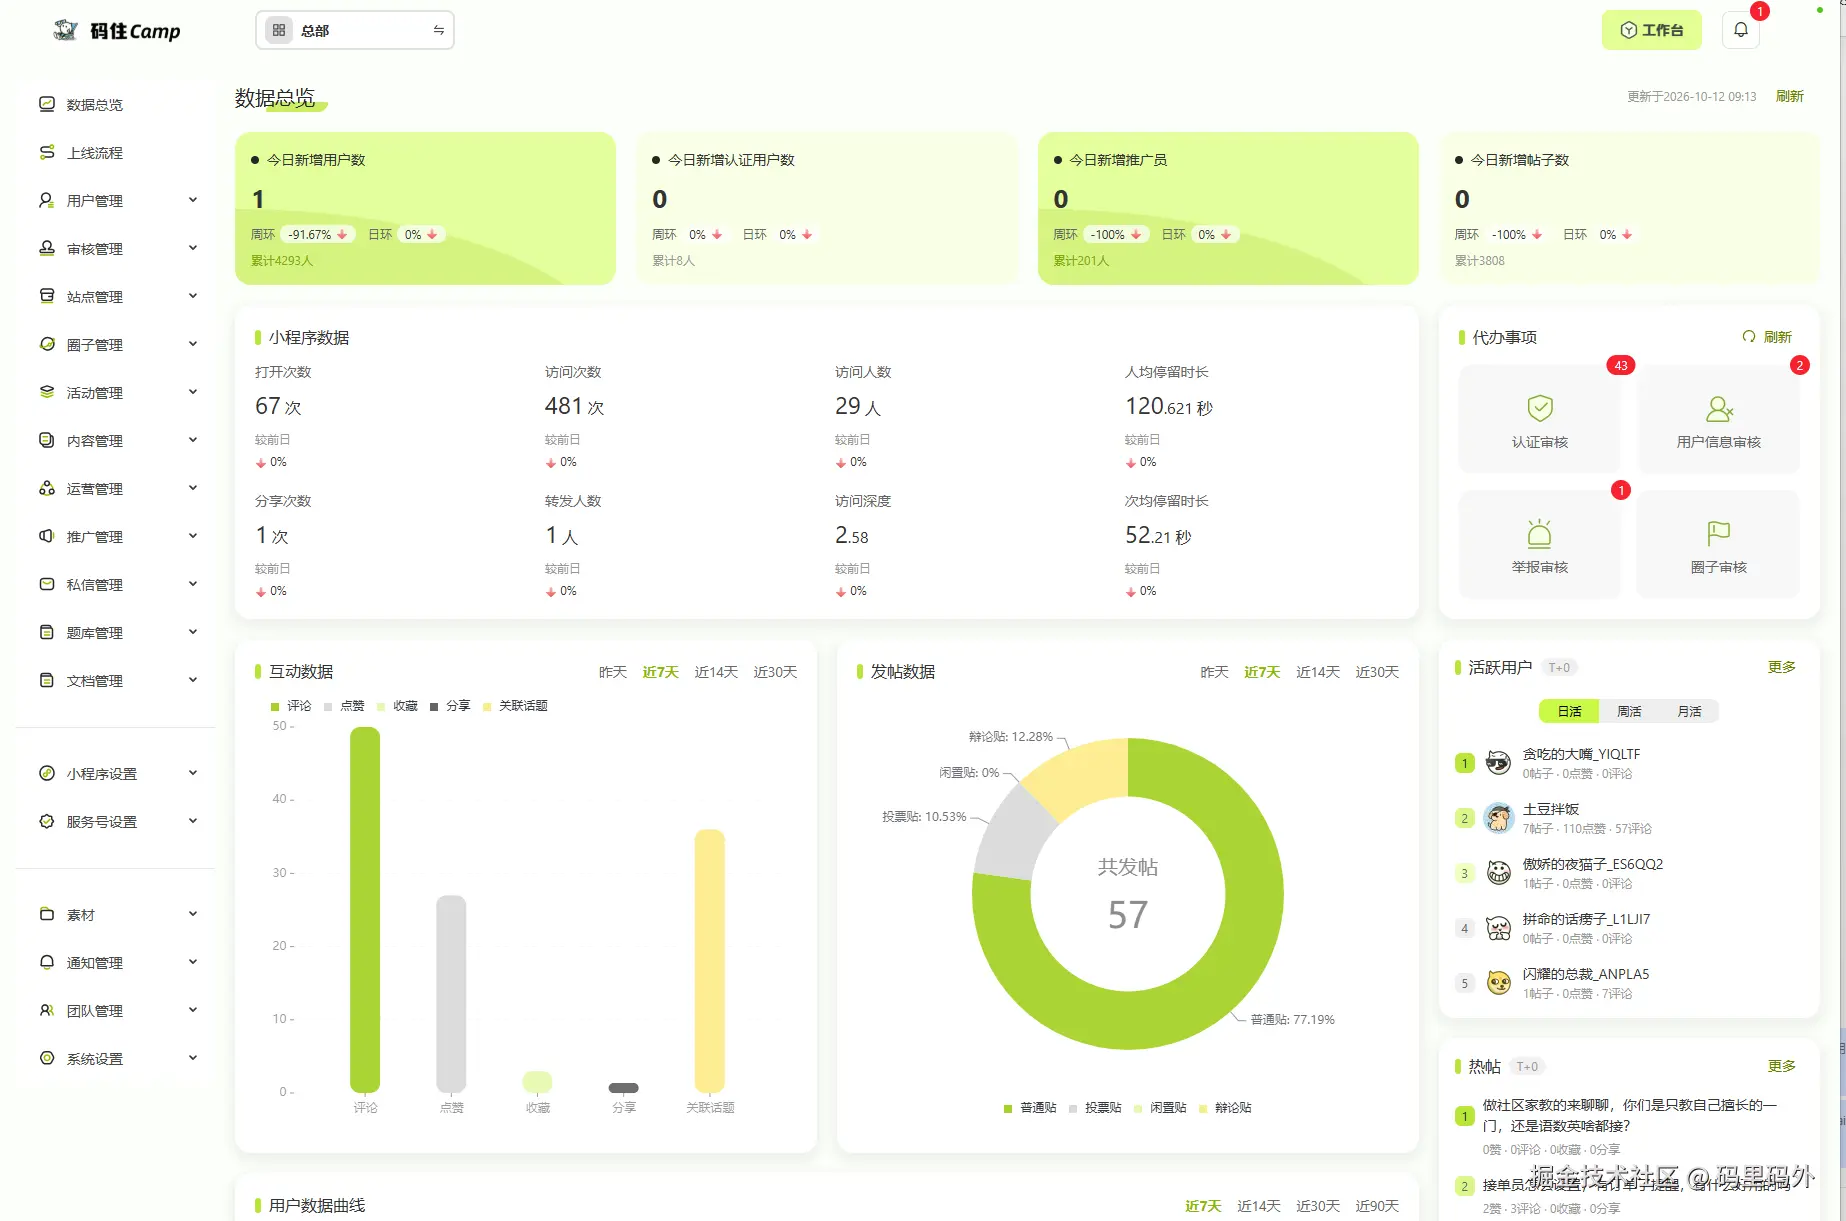Expand the 系统设置 sidebar menu
The height and width of the screenshot is (1221, 1846).
click(117, 1058)
